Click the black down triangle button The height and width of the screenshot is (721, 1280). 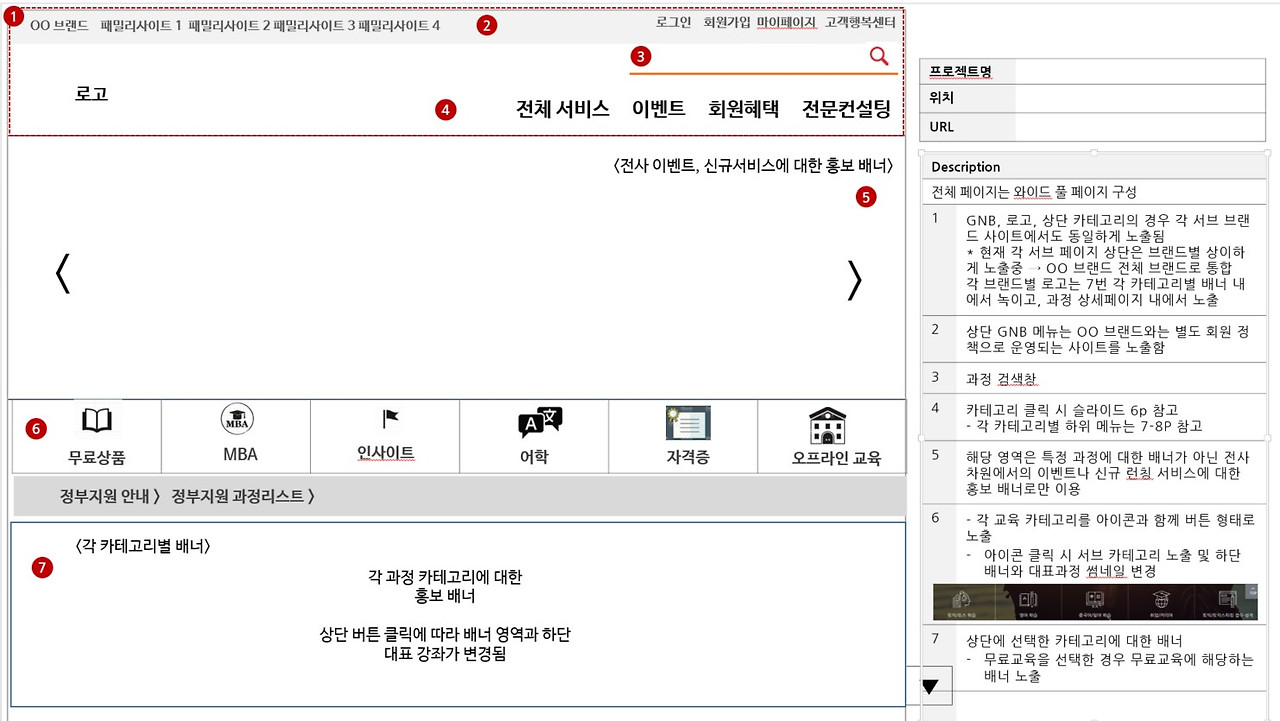point(930,686)
